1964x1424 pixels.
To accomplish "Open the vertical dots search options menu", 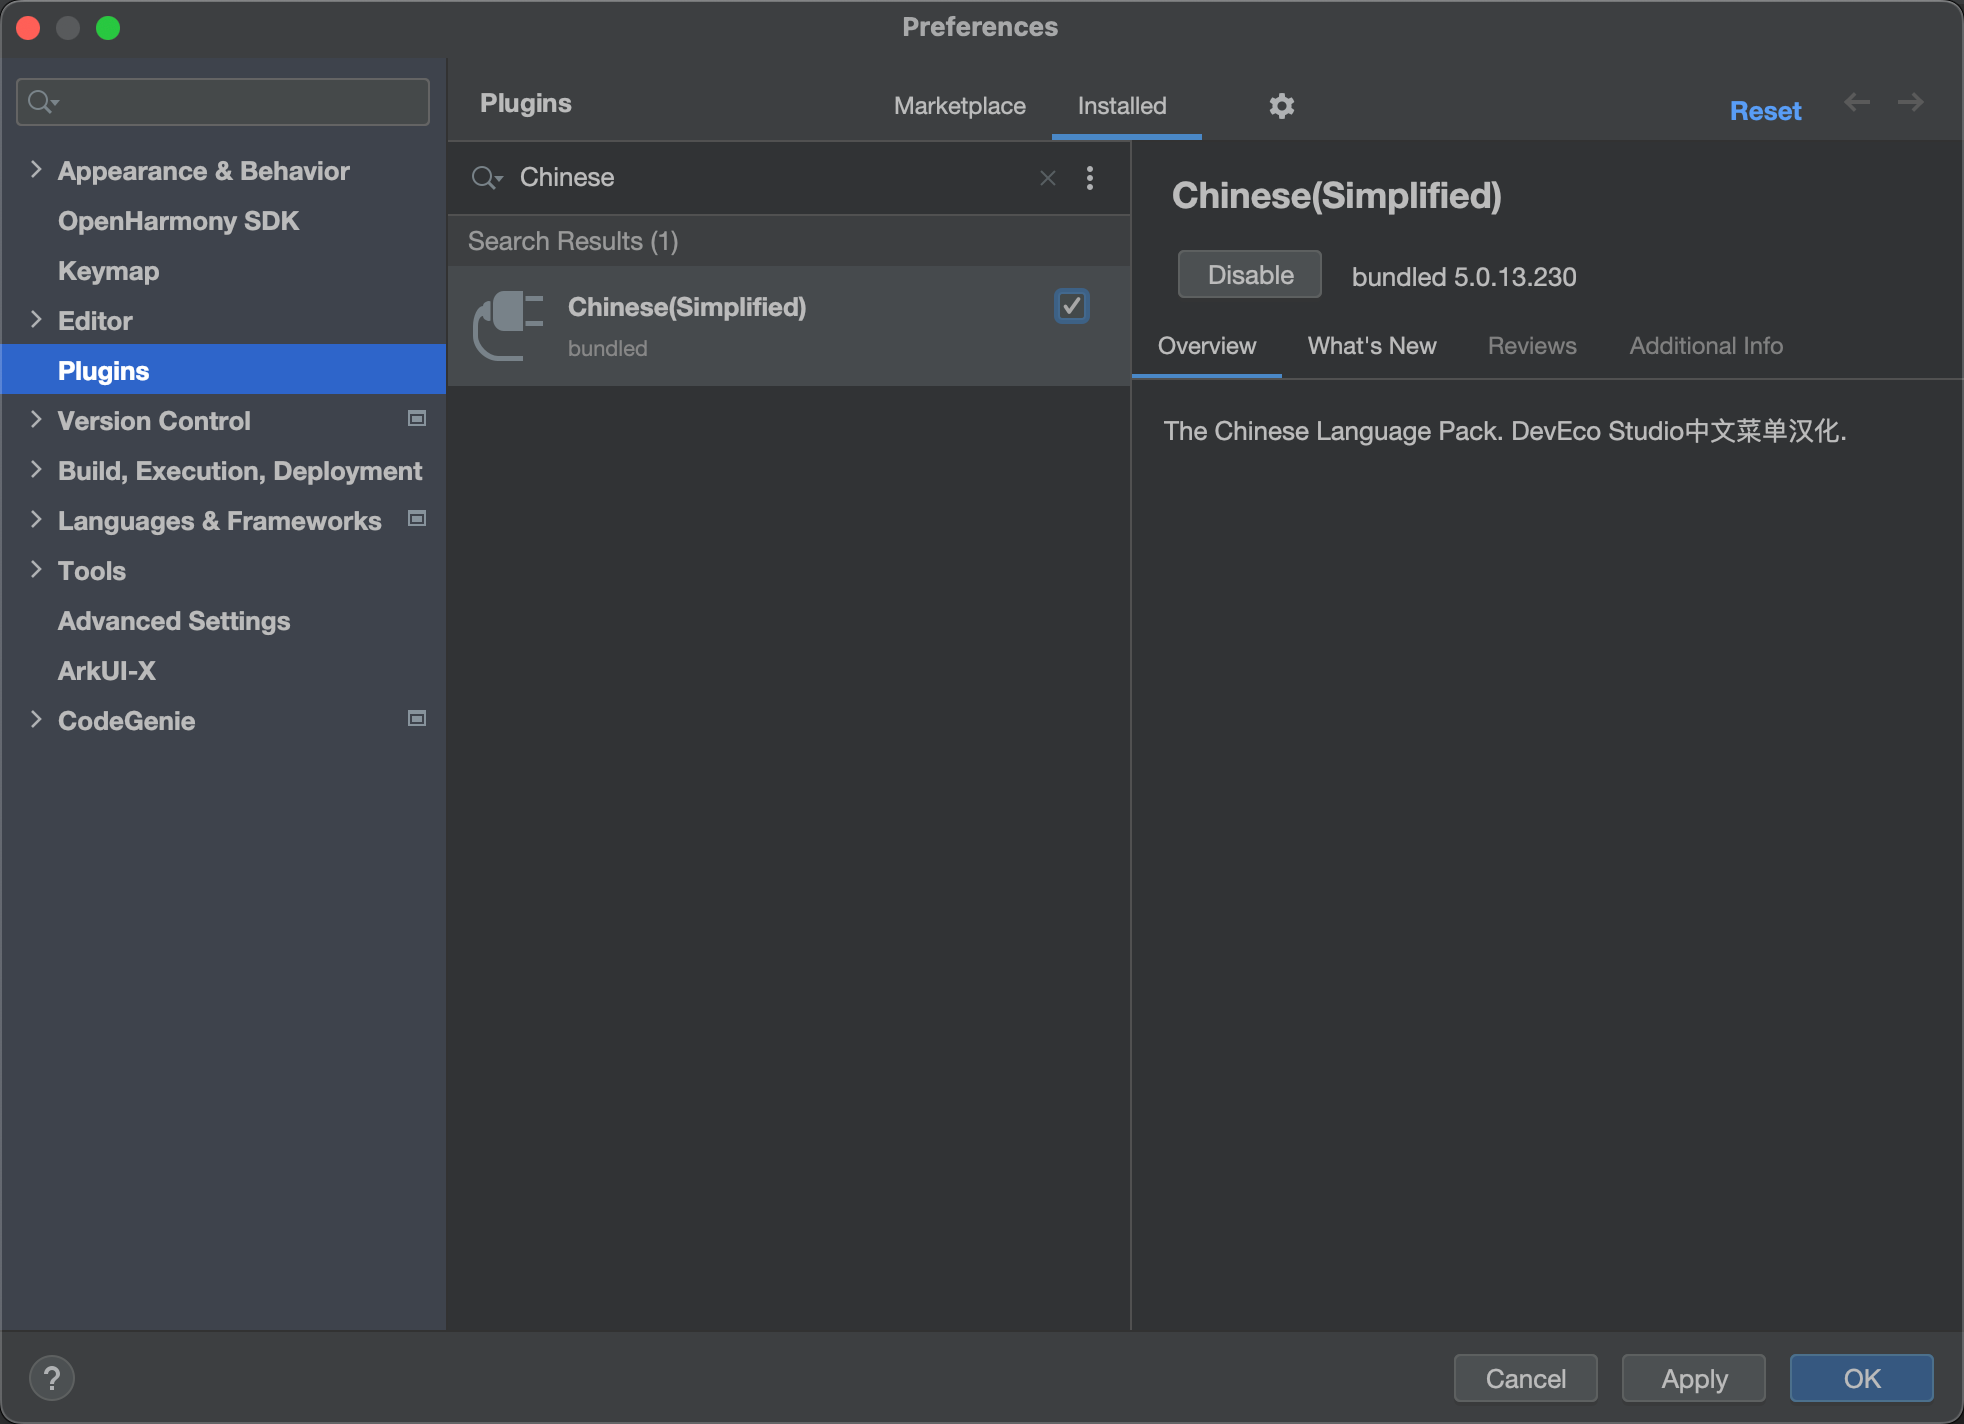I will pyautogui.click(x=1089, y=178).
